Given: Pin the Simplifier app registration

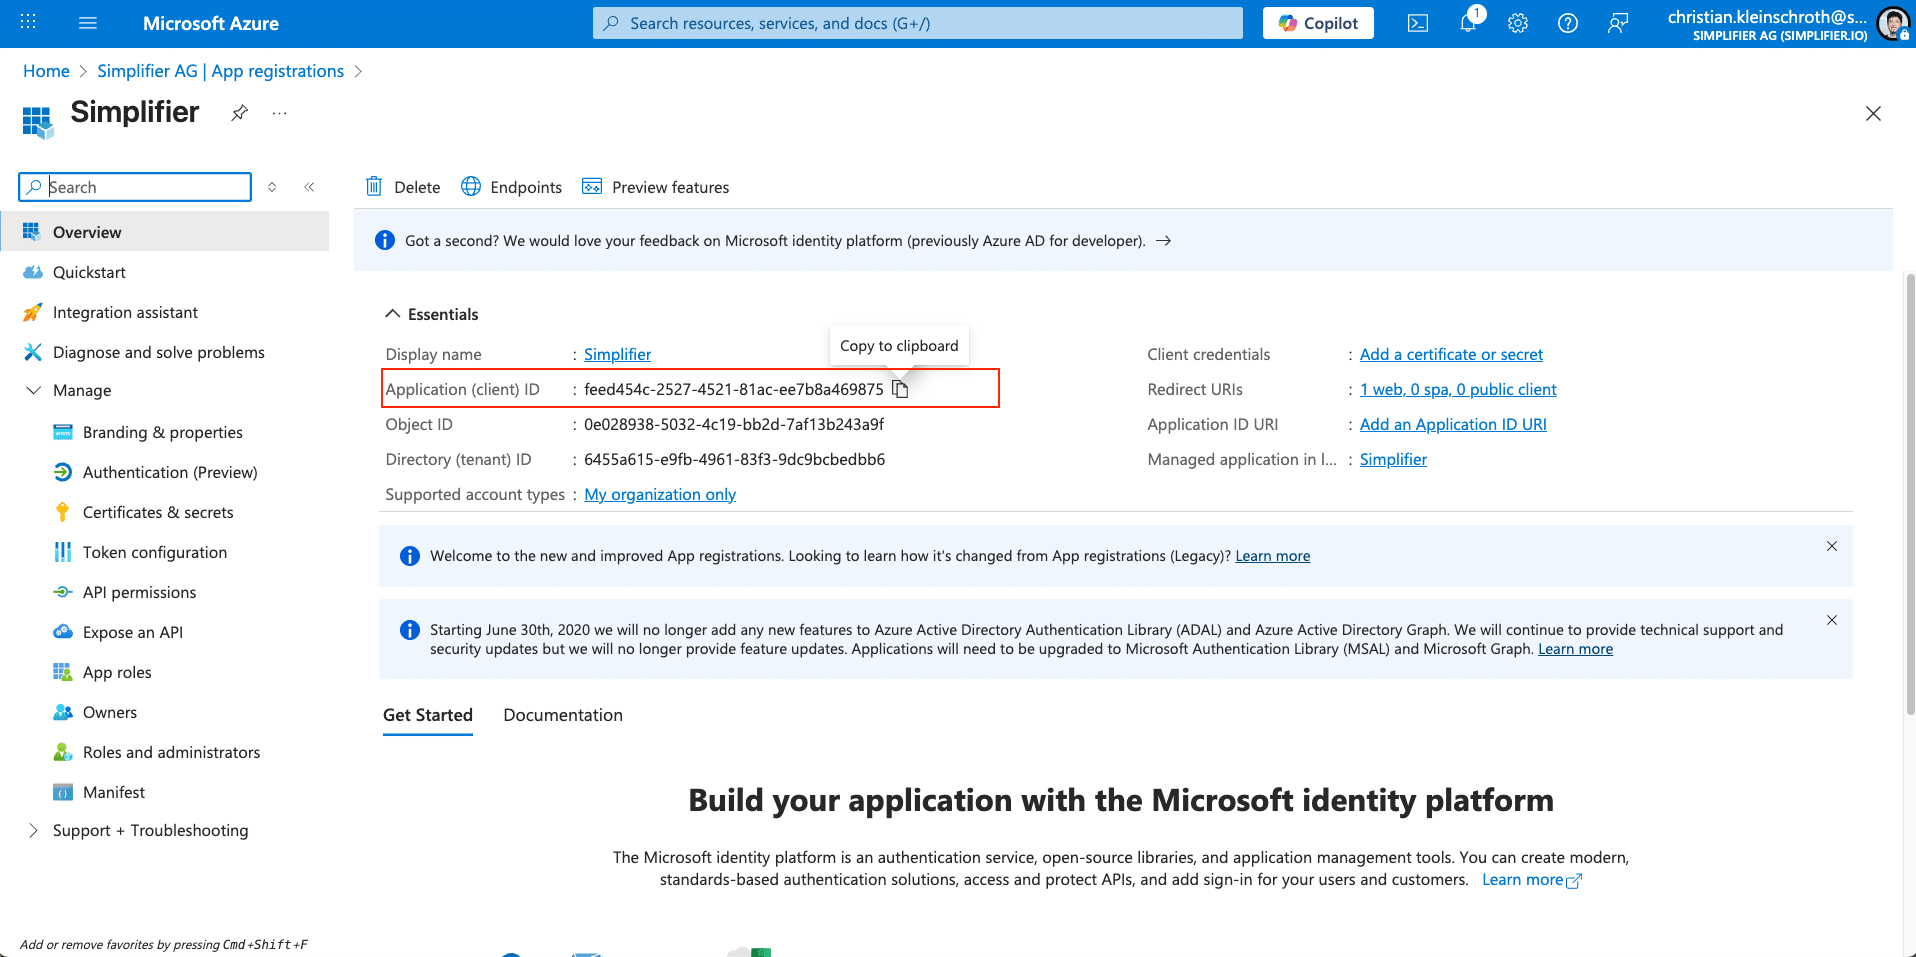Looking at the screenshot, I should 239,113.
